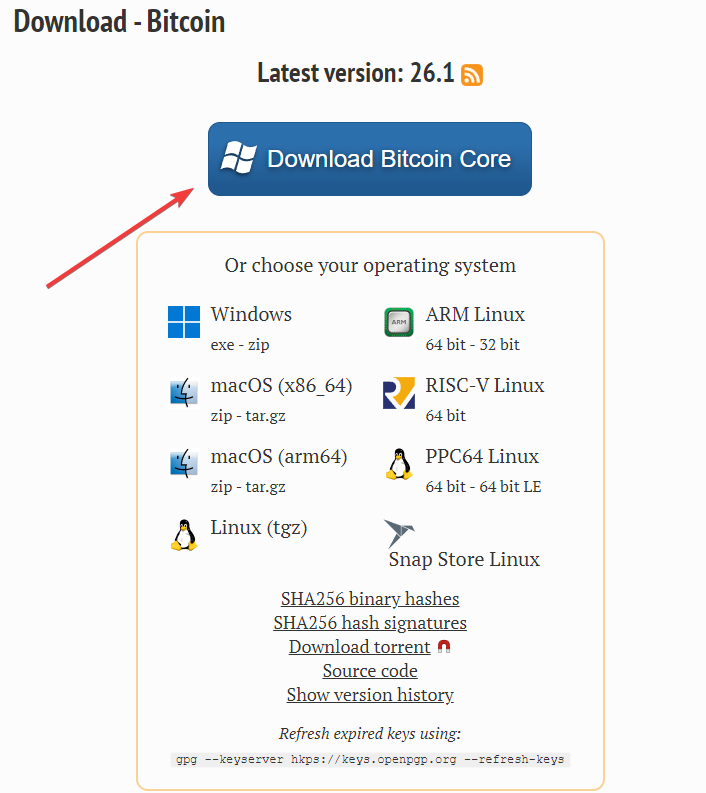
Task: Open the RSS feed icon
Action: (472, 75)
